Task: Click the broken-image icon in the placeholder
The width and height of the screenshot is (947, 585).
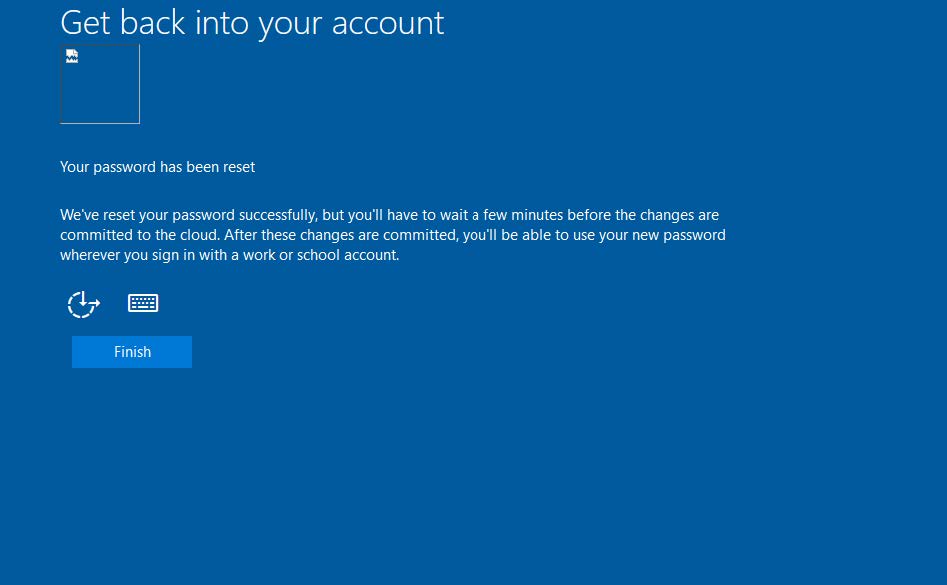Action: 71,56
